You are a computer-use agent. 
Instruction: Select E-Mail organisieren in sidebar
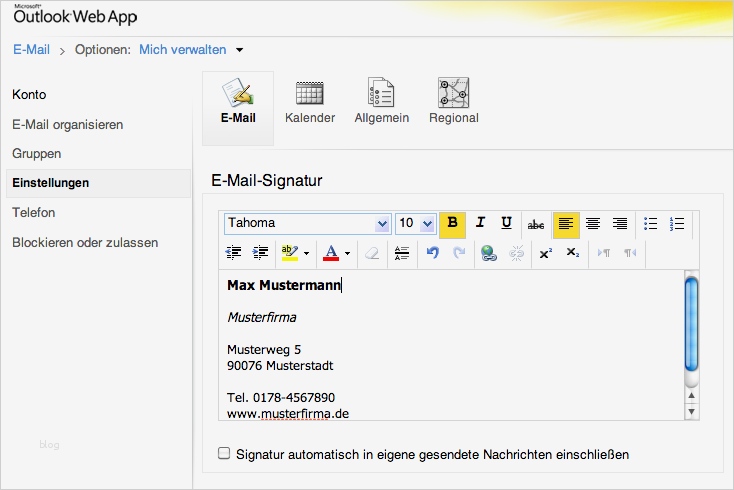pyautogui.click(x=67, y=124)
